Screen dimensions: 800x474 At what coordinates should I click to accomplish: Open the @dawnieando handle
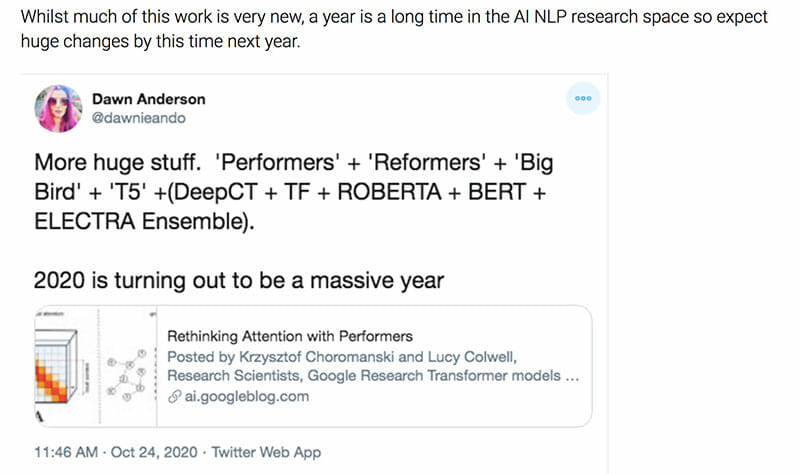[138, 118]
